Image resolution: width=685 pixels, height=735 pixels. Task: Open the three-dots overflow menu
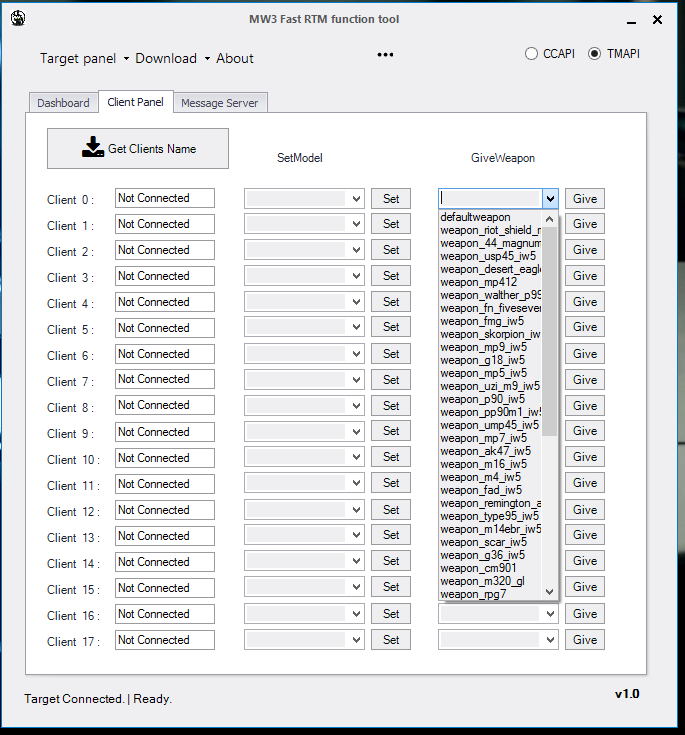tap(385, 55)
